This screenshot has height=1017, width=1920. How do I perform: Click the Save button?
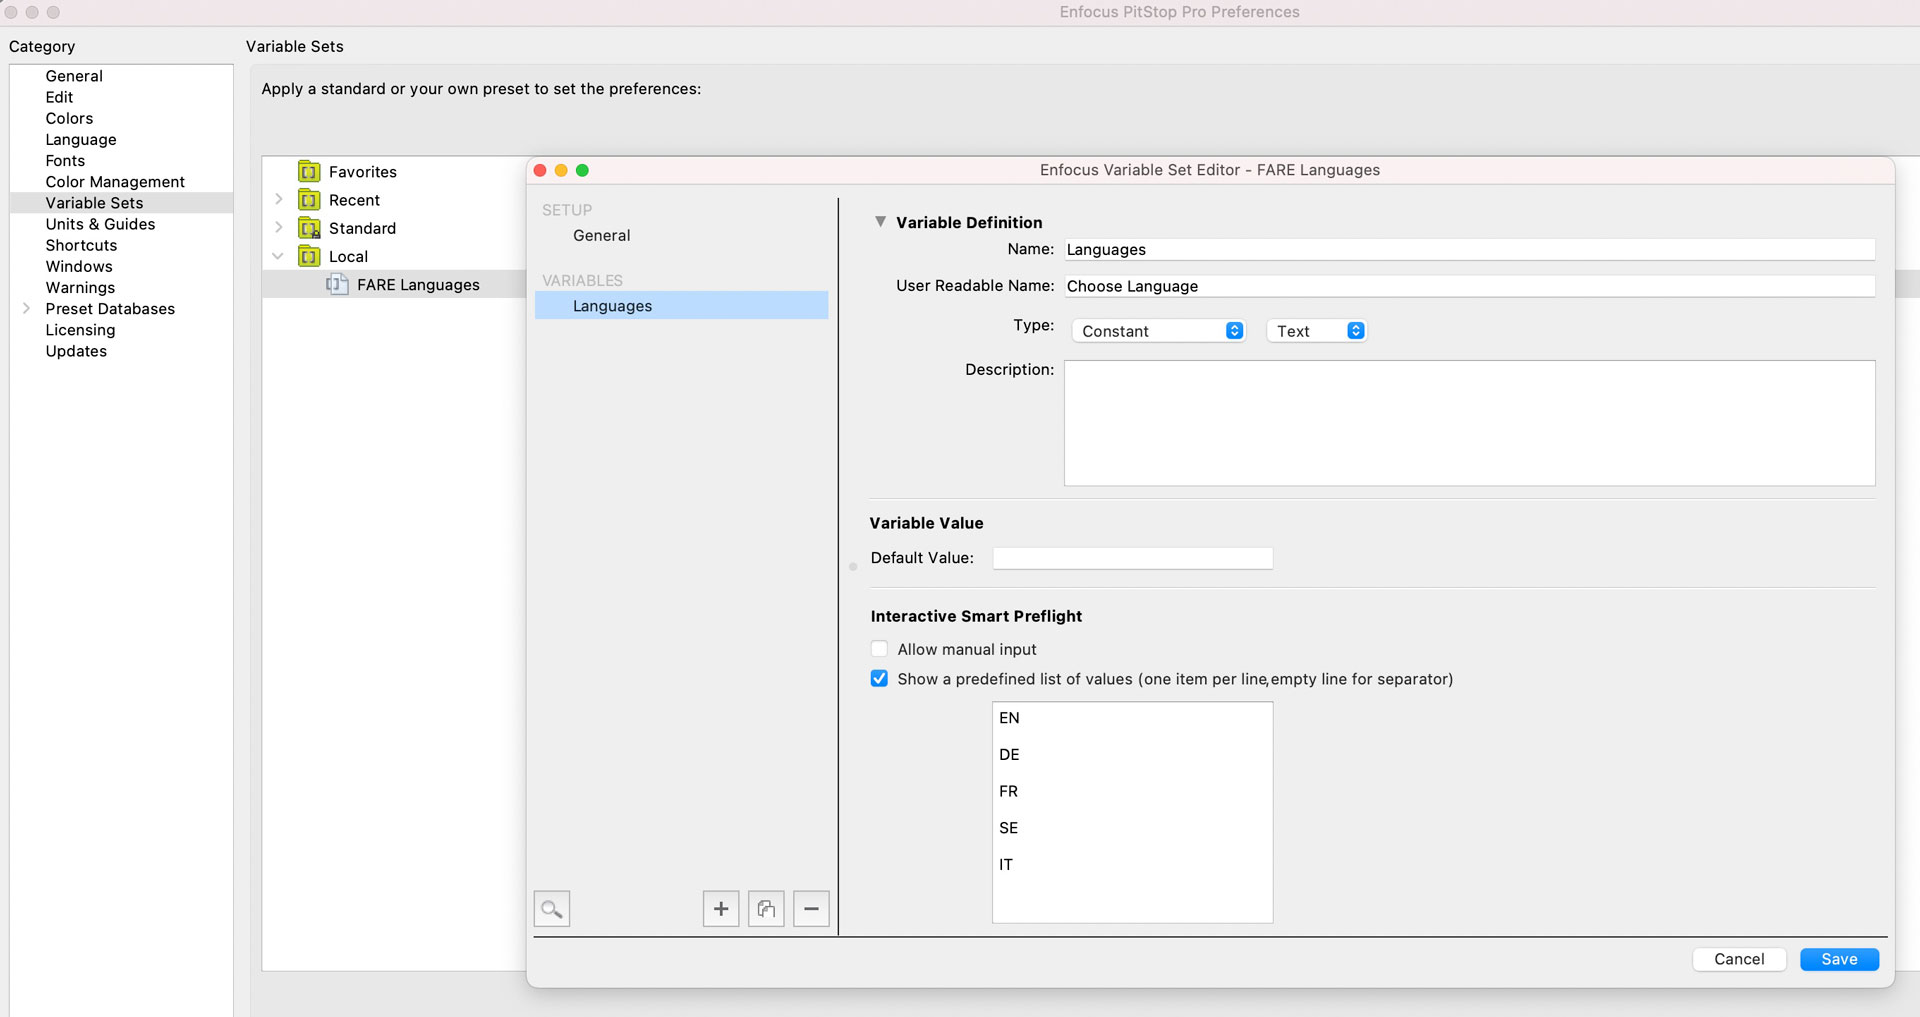[x=1839, y=959]
